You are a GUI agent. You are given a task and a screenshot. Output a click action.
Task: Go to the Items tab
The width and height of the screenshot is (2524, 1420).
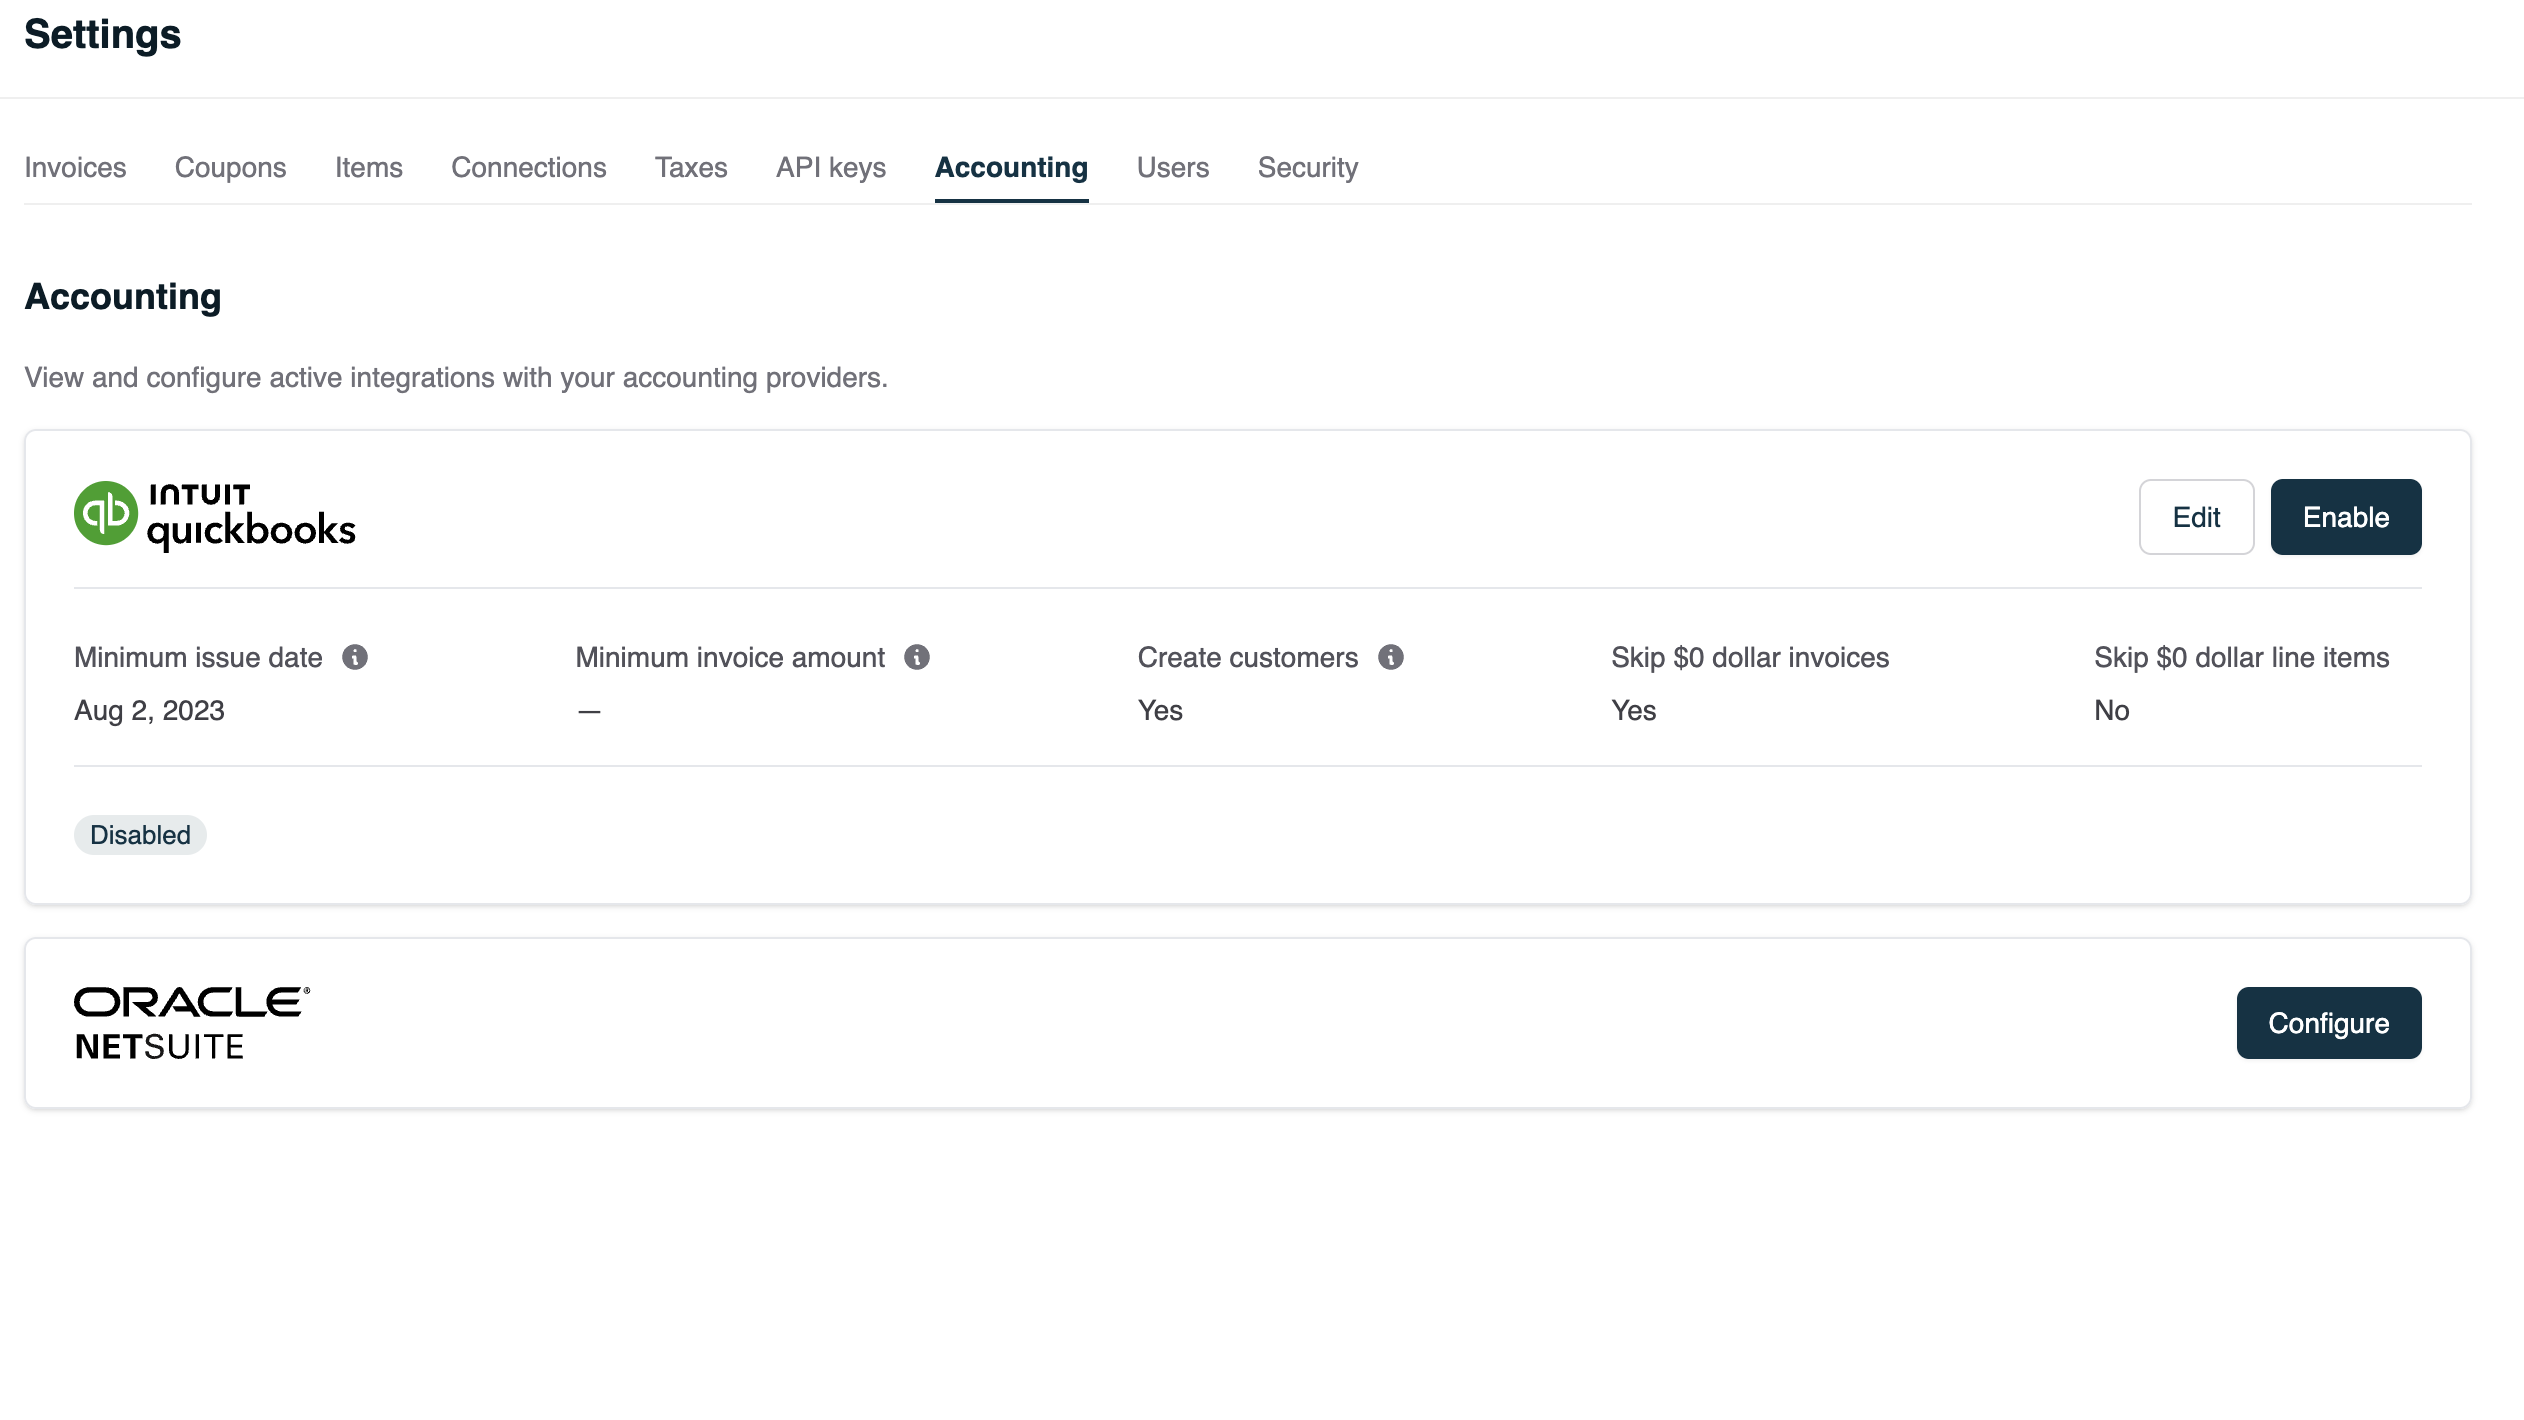point(368,167)
